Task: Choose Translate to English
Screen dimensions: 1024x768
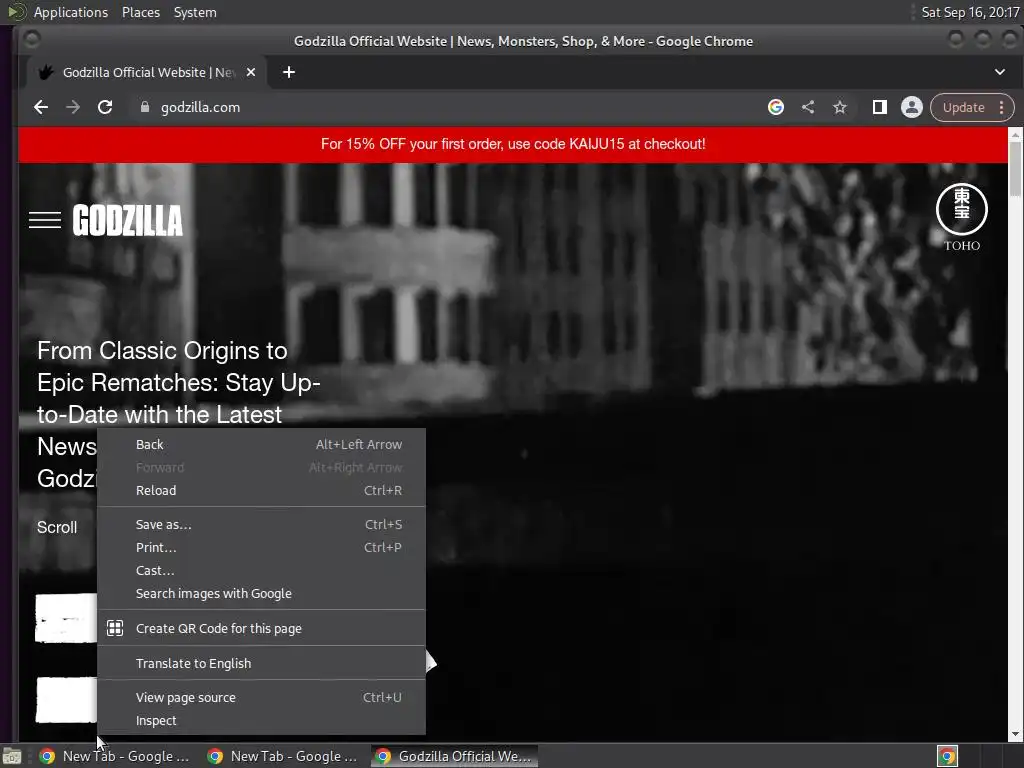Action: coord(261,664)
